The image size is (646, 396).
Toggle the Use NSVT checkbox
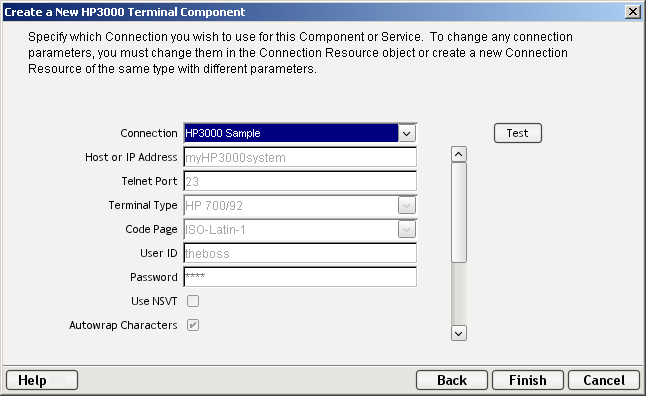click(193, 301)
